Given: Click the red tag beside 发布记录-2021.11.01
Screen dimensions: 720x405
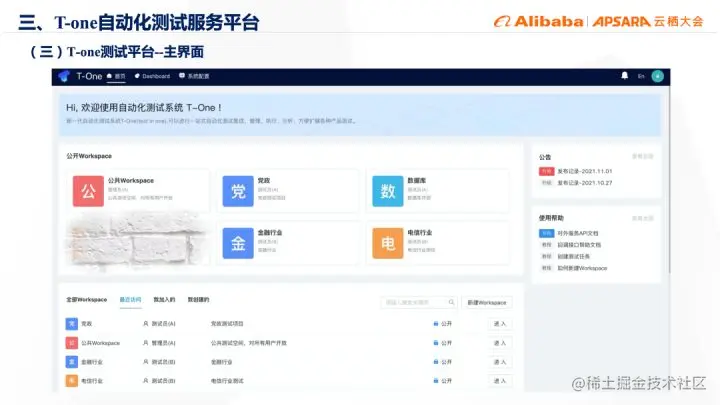Looking at the screenshot, I should pos(546,171).
